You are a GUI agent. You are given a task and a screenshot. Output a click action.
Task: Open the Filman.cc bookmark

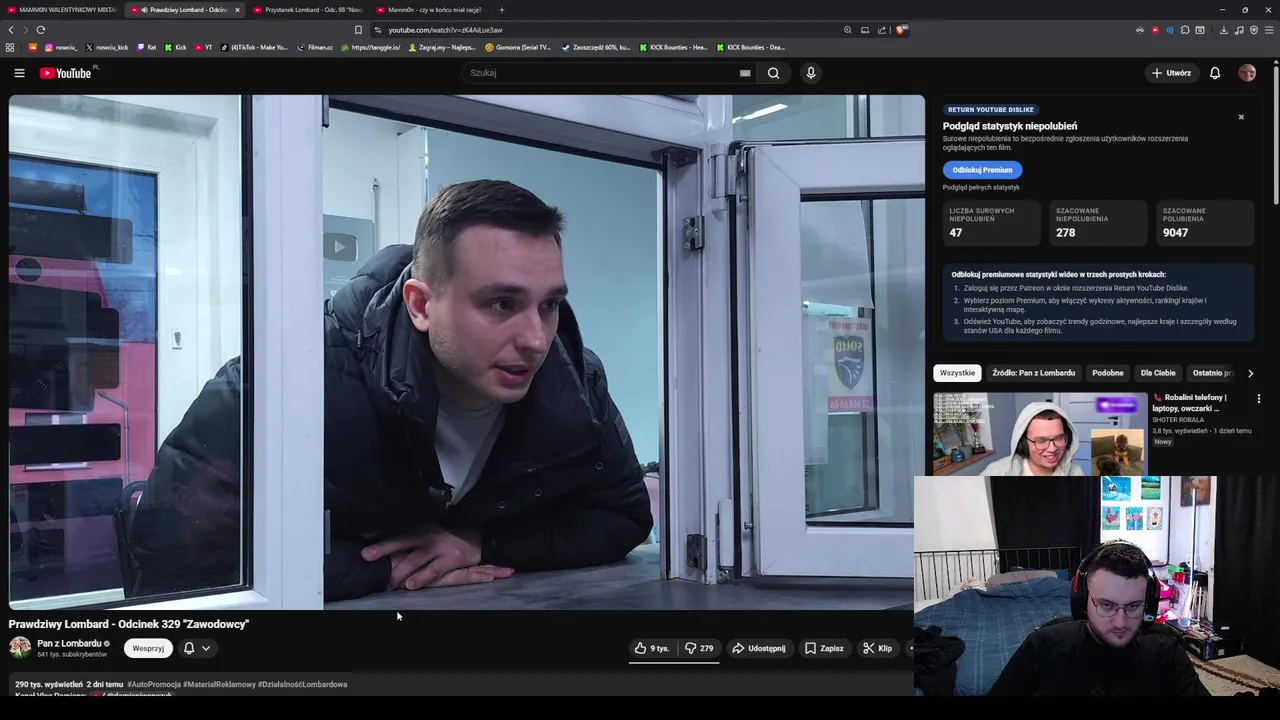[315, 47]
